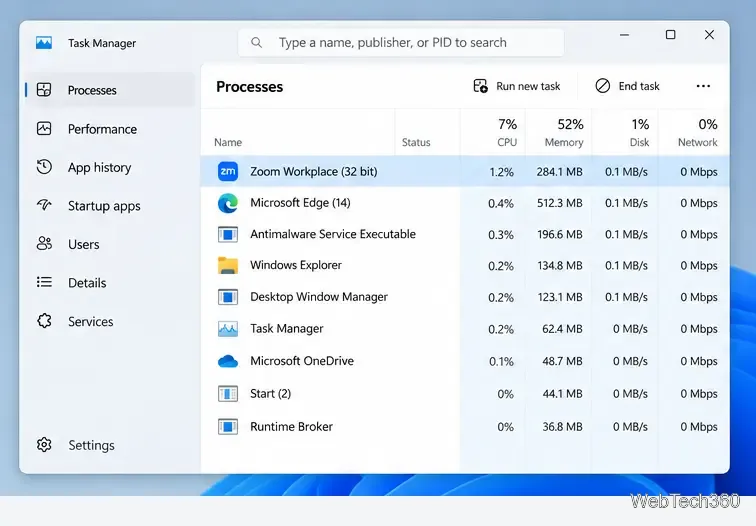756x526 pixels.
Task: Click the Users people icon
Action: click(44, 243)
